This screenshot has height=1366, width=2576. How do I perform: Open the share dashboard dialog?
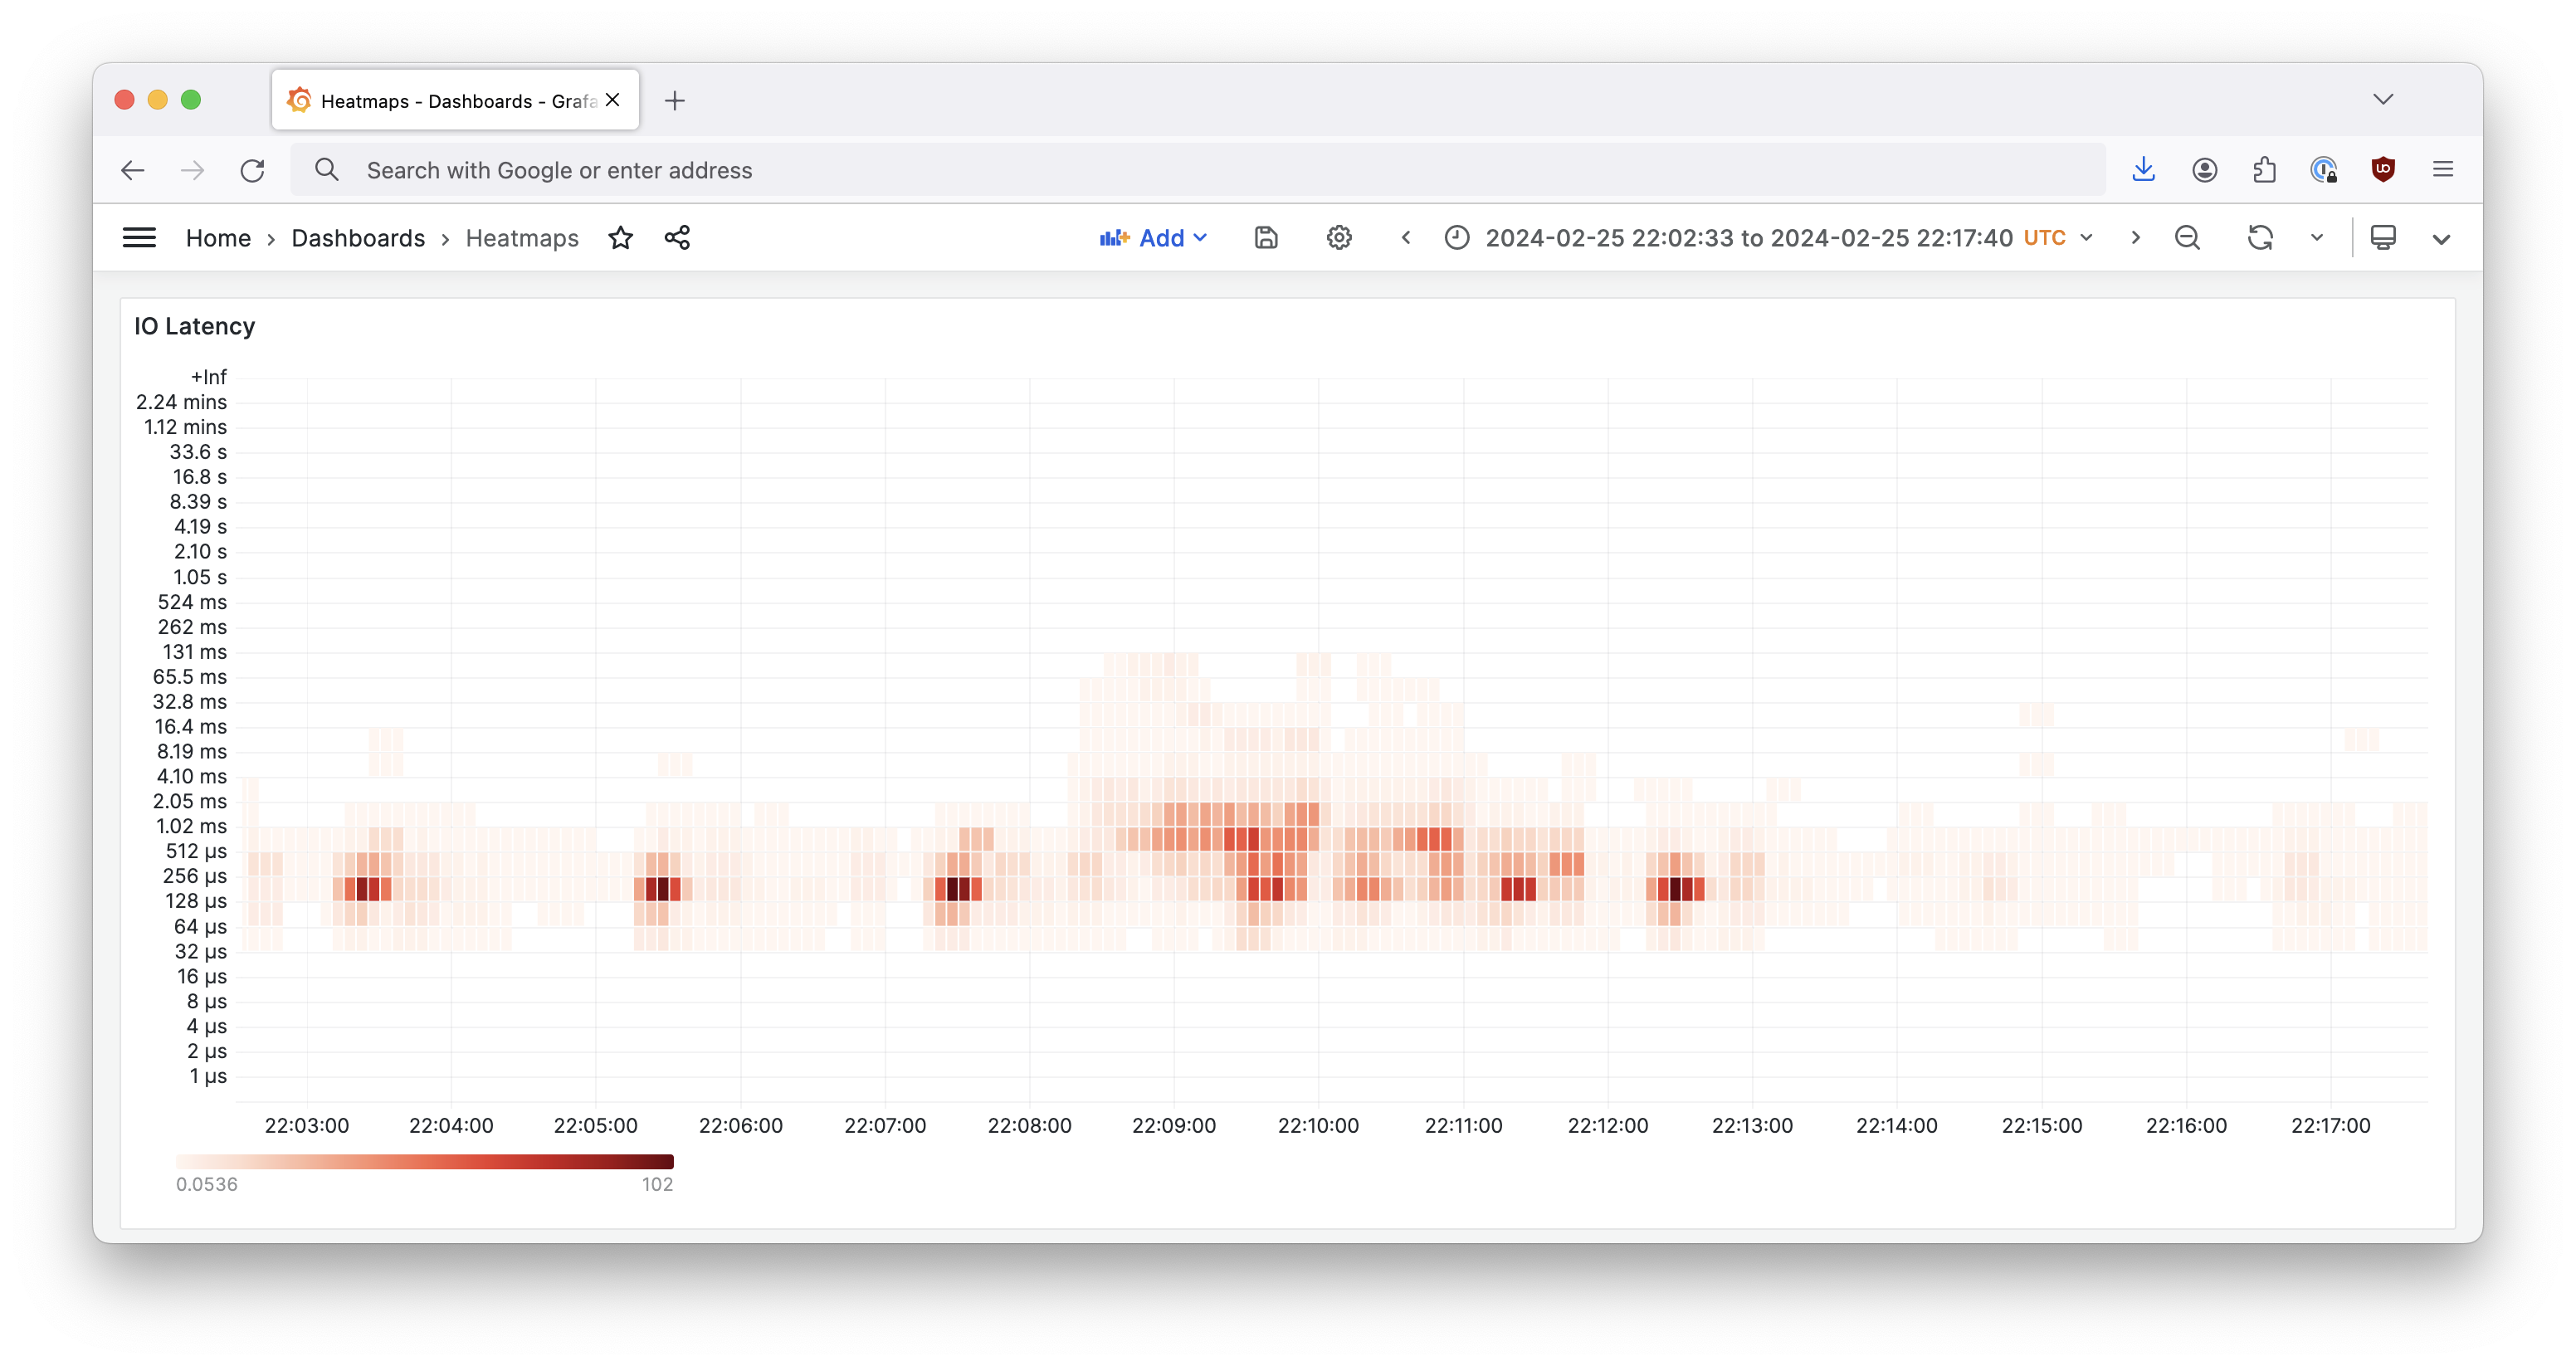677,238
